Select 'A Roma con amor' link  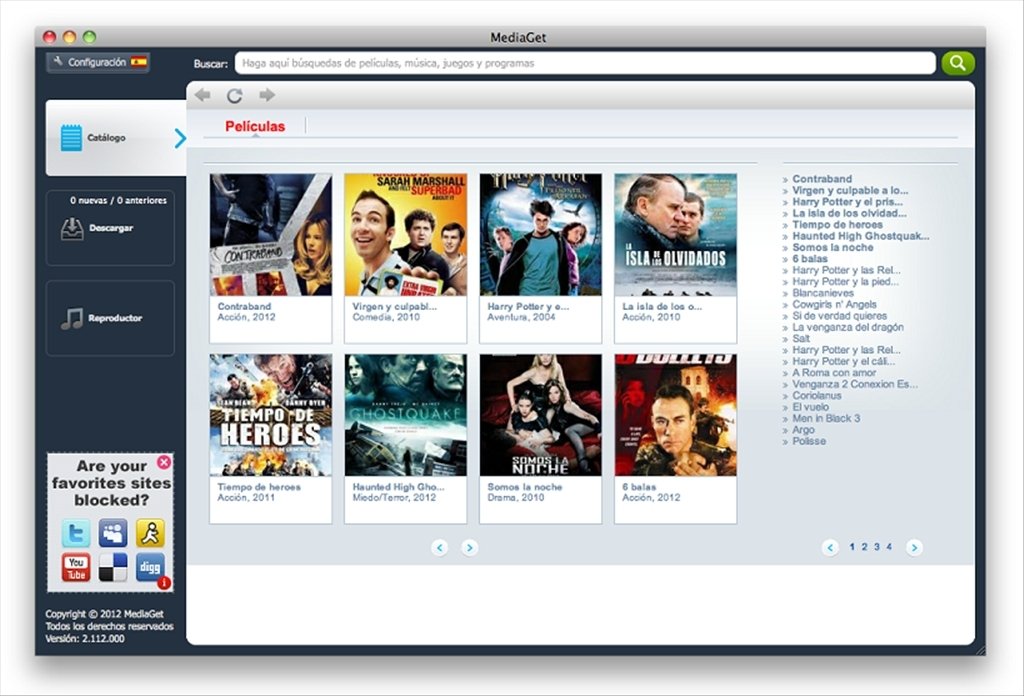pyautogui.click(x=834, y=373)
